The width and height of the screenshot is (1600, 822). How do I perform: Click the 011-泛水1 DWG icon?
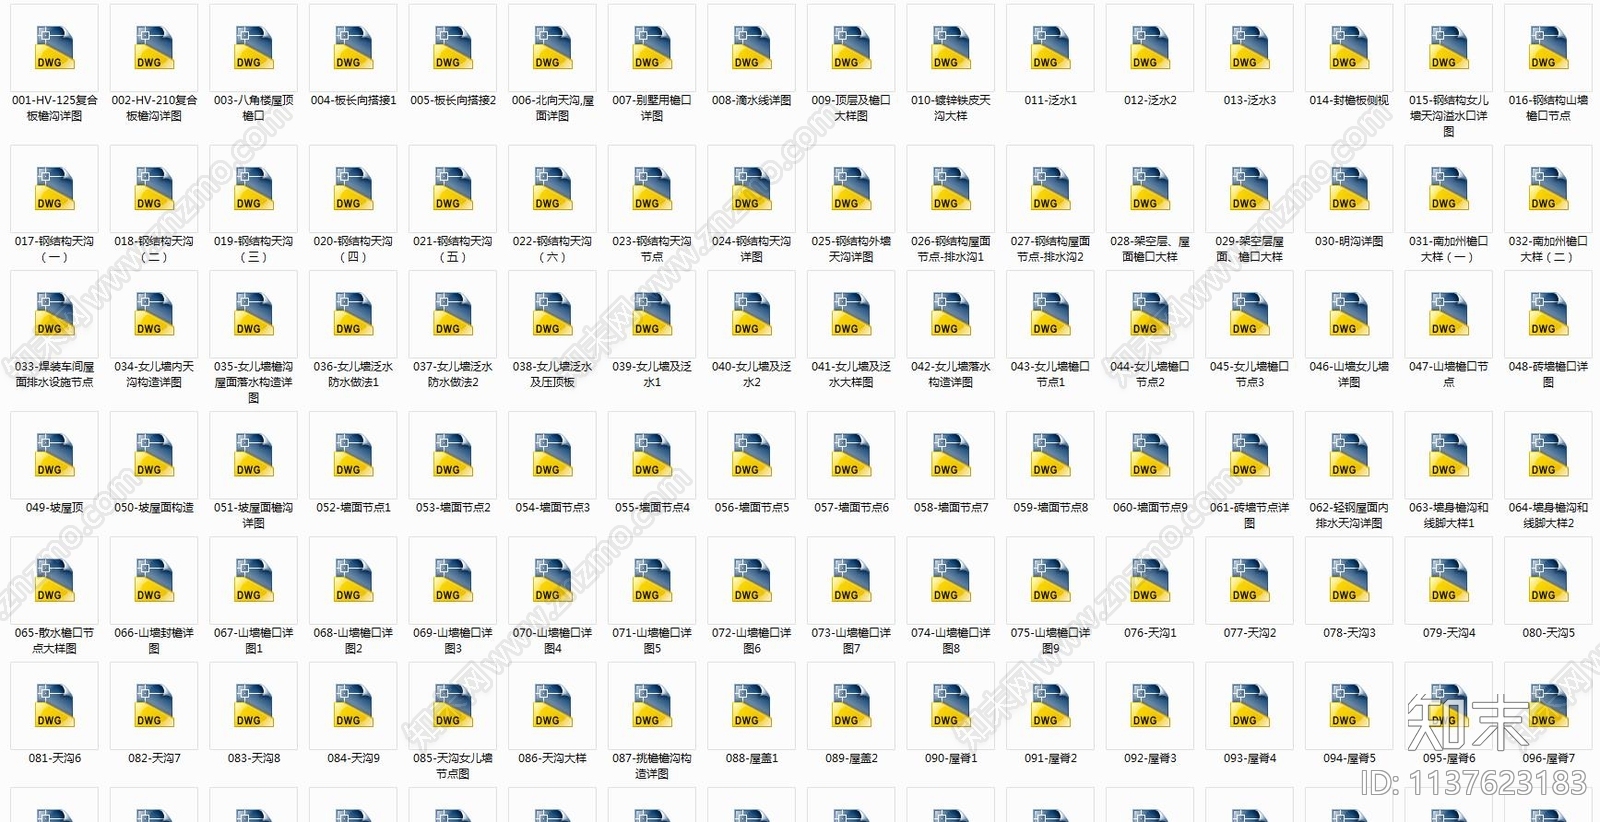(x=1050, y=48)
